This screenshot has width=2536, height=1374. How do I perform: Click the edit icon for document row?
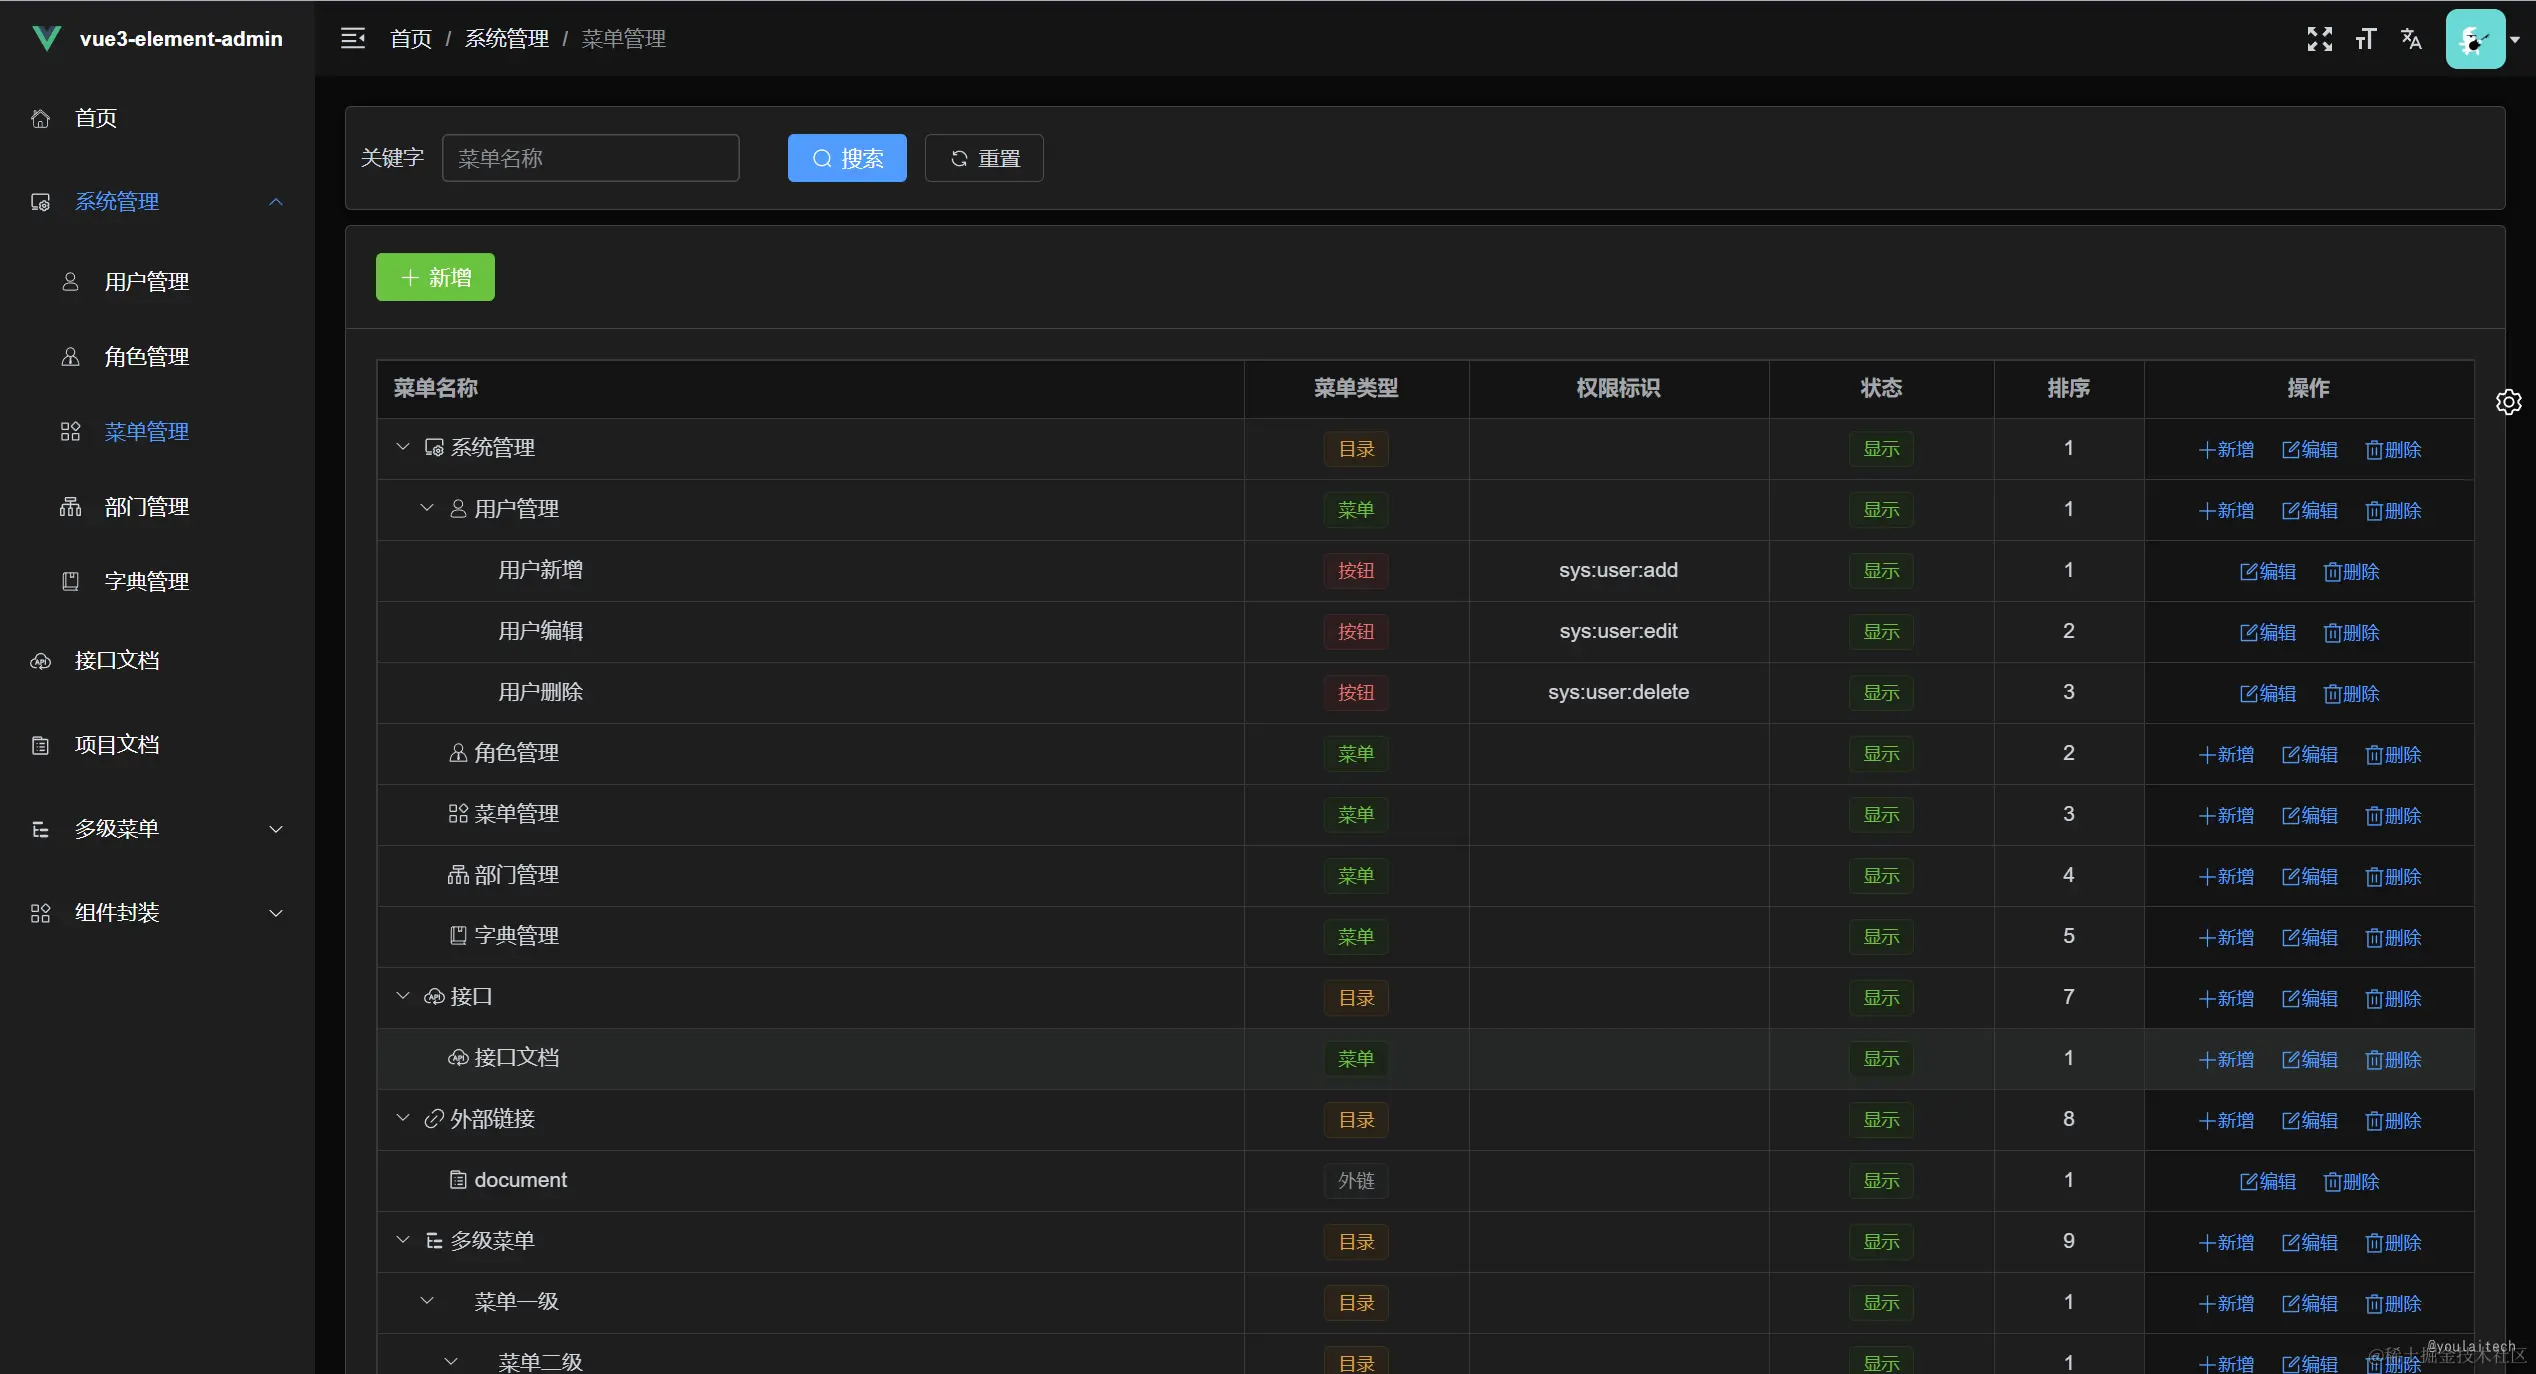tap(2267, 1182)
